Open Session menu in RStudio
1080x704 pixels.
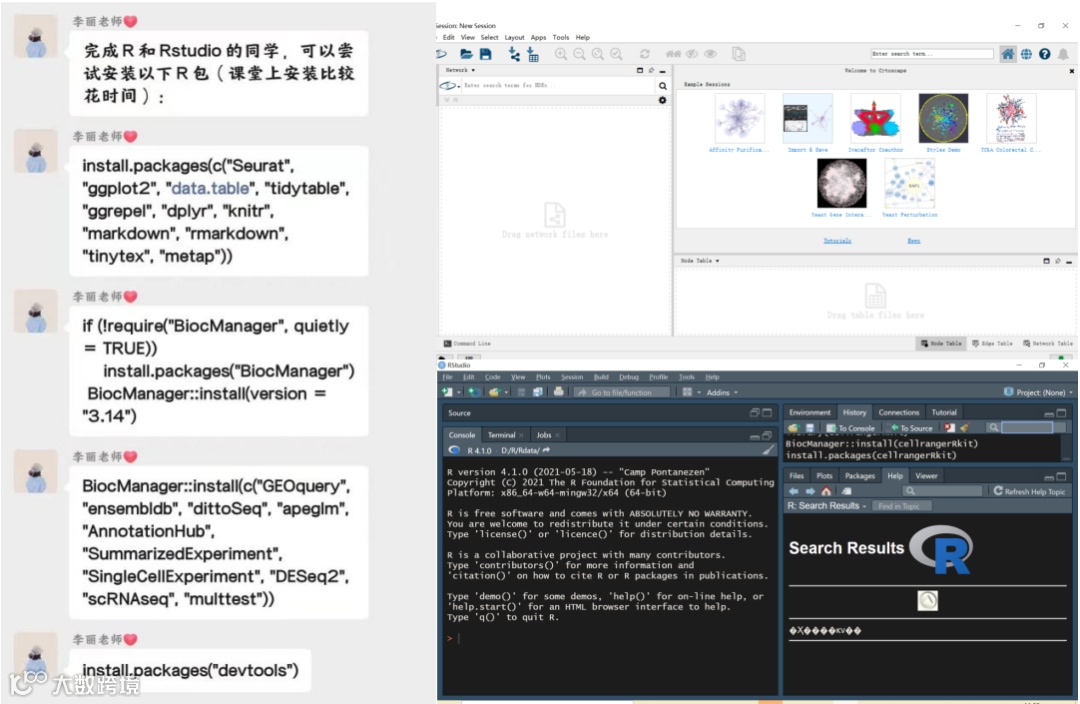coord(572,377)
